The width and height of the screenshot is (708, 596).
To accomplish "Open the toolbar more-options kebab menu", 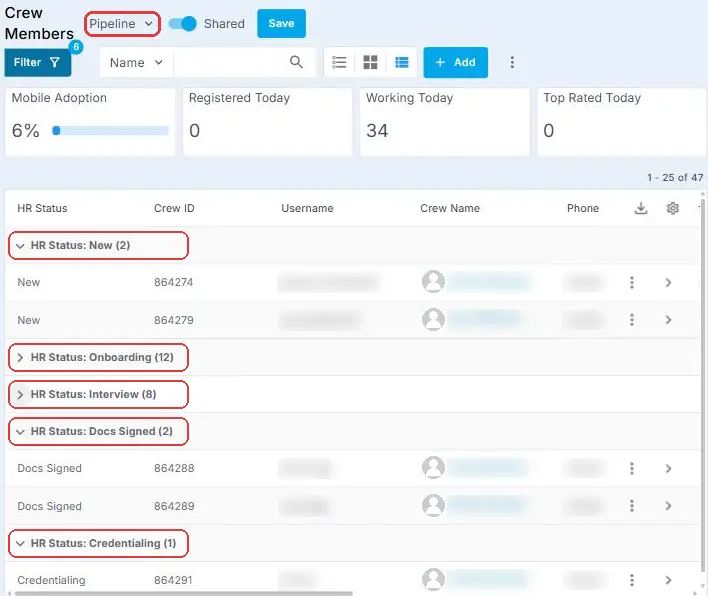I will click(x=512, y=62).
